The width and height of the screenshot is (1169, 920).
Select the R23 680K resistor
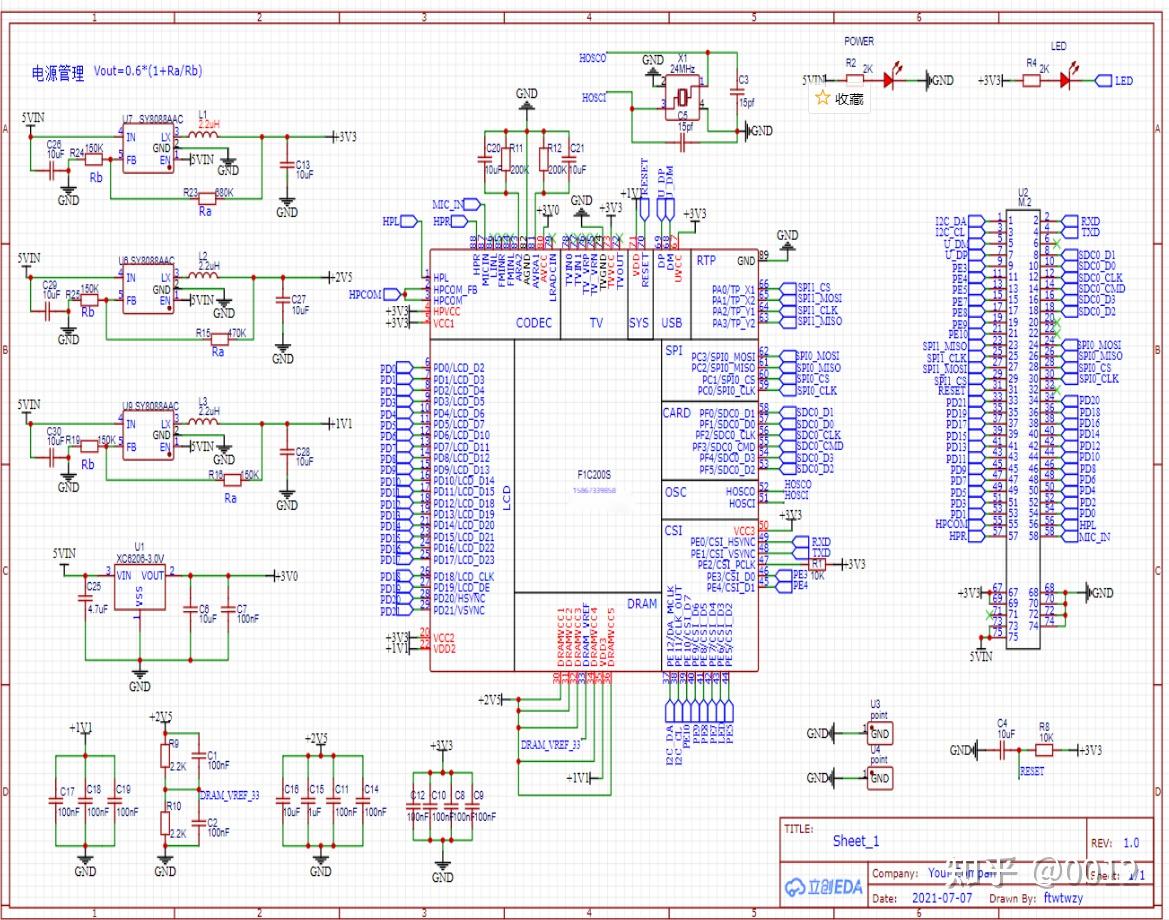pyautogui.click(x=205, y=198)
